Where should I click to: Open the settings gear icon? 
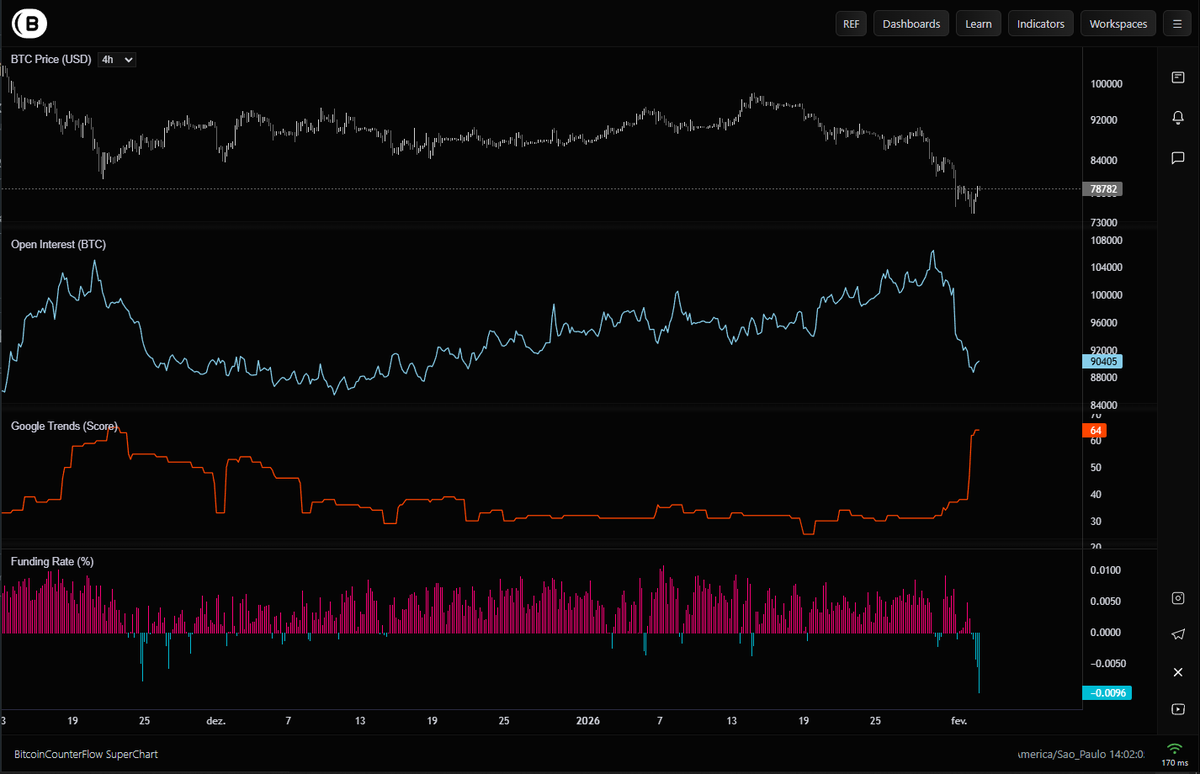[x=1178, y=598]
